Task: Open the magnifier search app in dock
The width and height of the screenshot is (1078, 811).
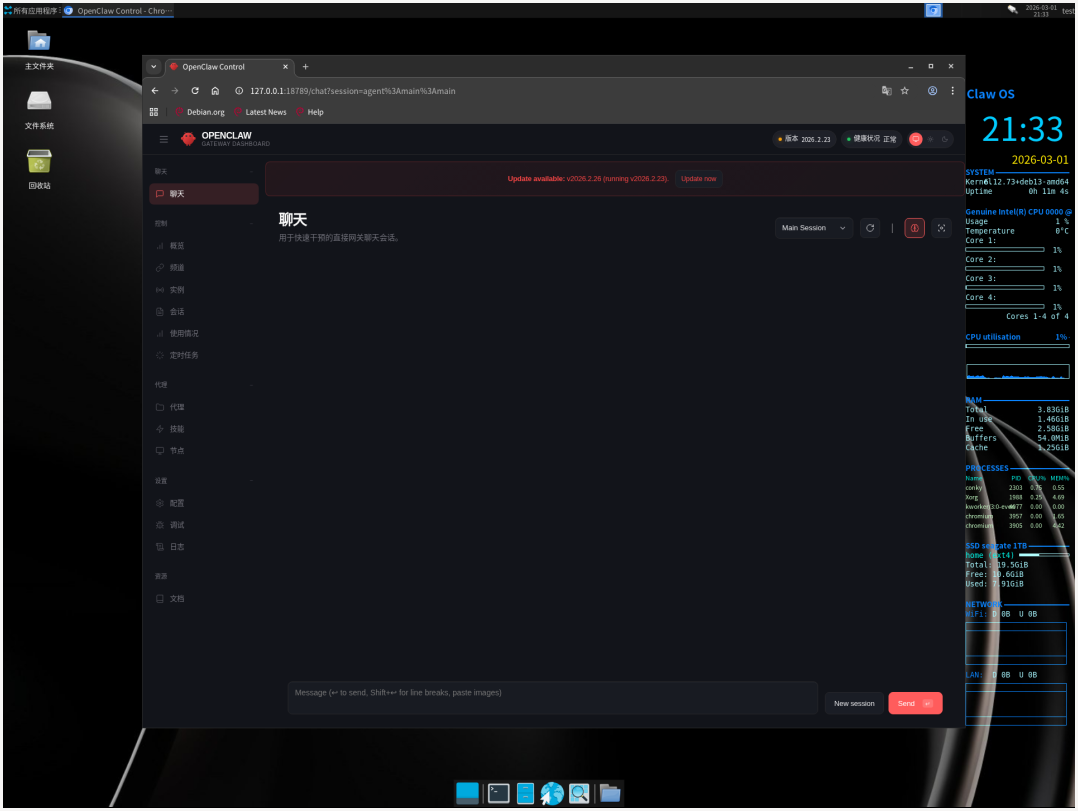Action: [579, 793]
